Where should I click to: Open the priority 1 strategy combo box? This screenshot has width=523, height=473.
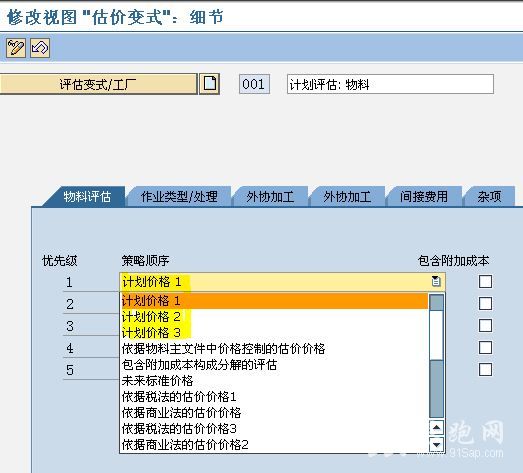tap(282, 282)
